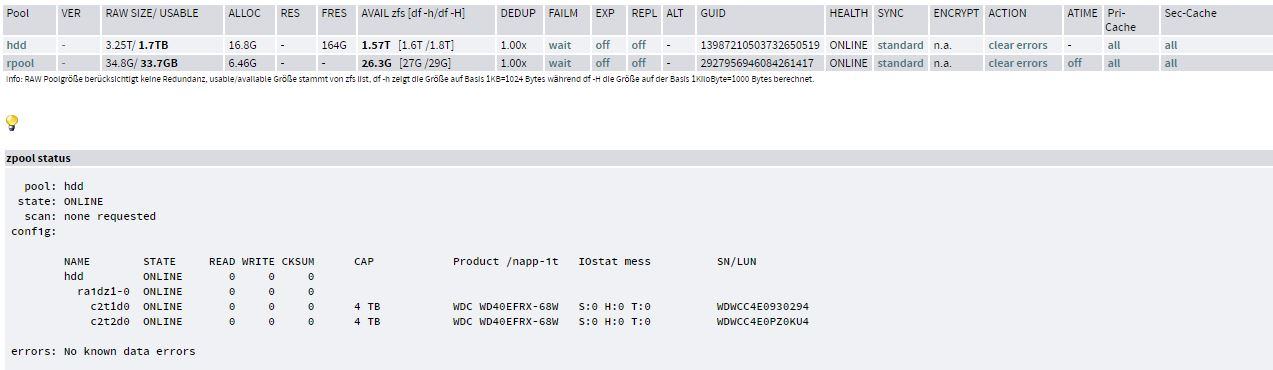Screen dimensions: 1273x370
Task: Click 'errors: No known data errors' line
Action: click(x=103, y=352)
